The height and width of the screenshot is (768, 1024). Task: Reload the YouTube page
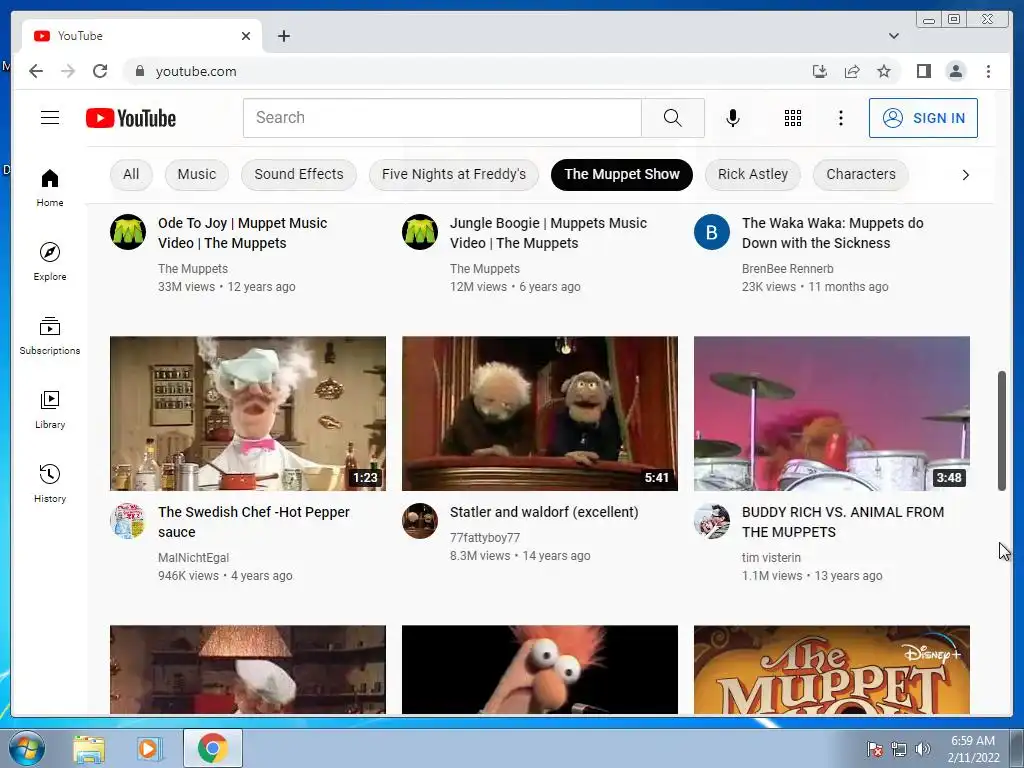tap(100, 71)
